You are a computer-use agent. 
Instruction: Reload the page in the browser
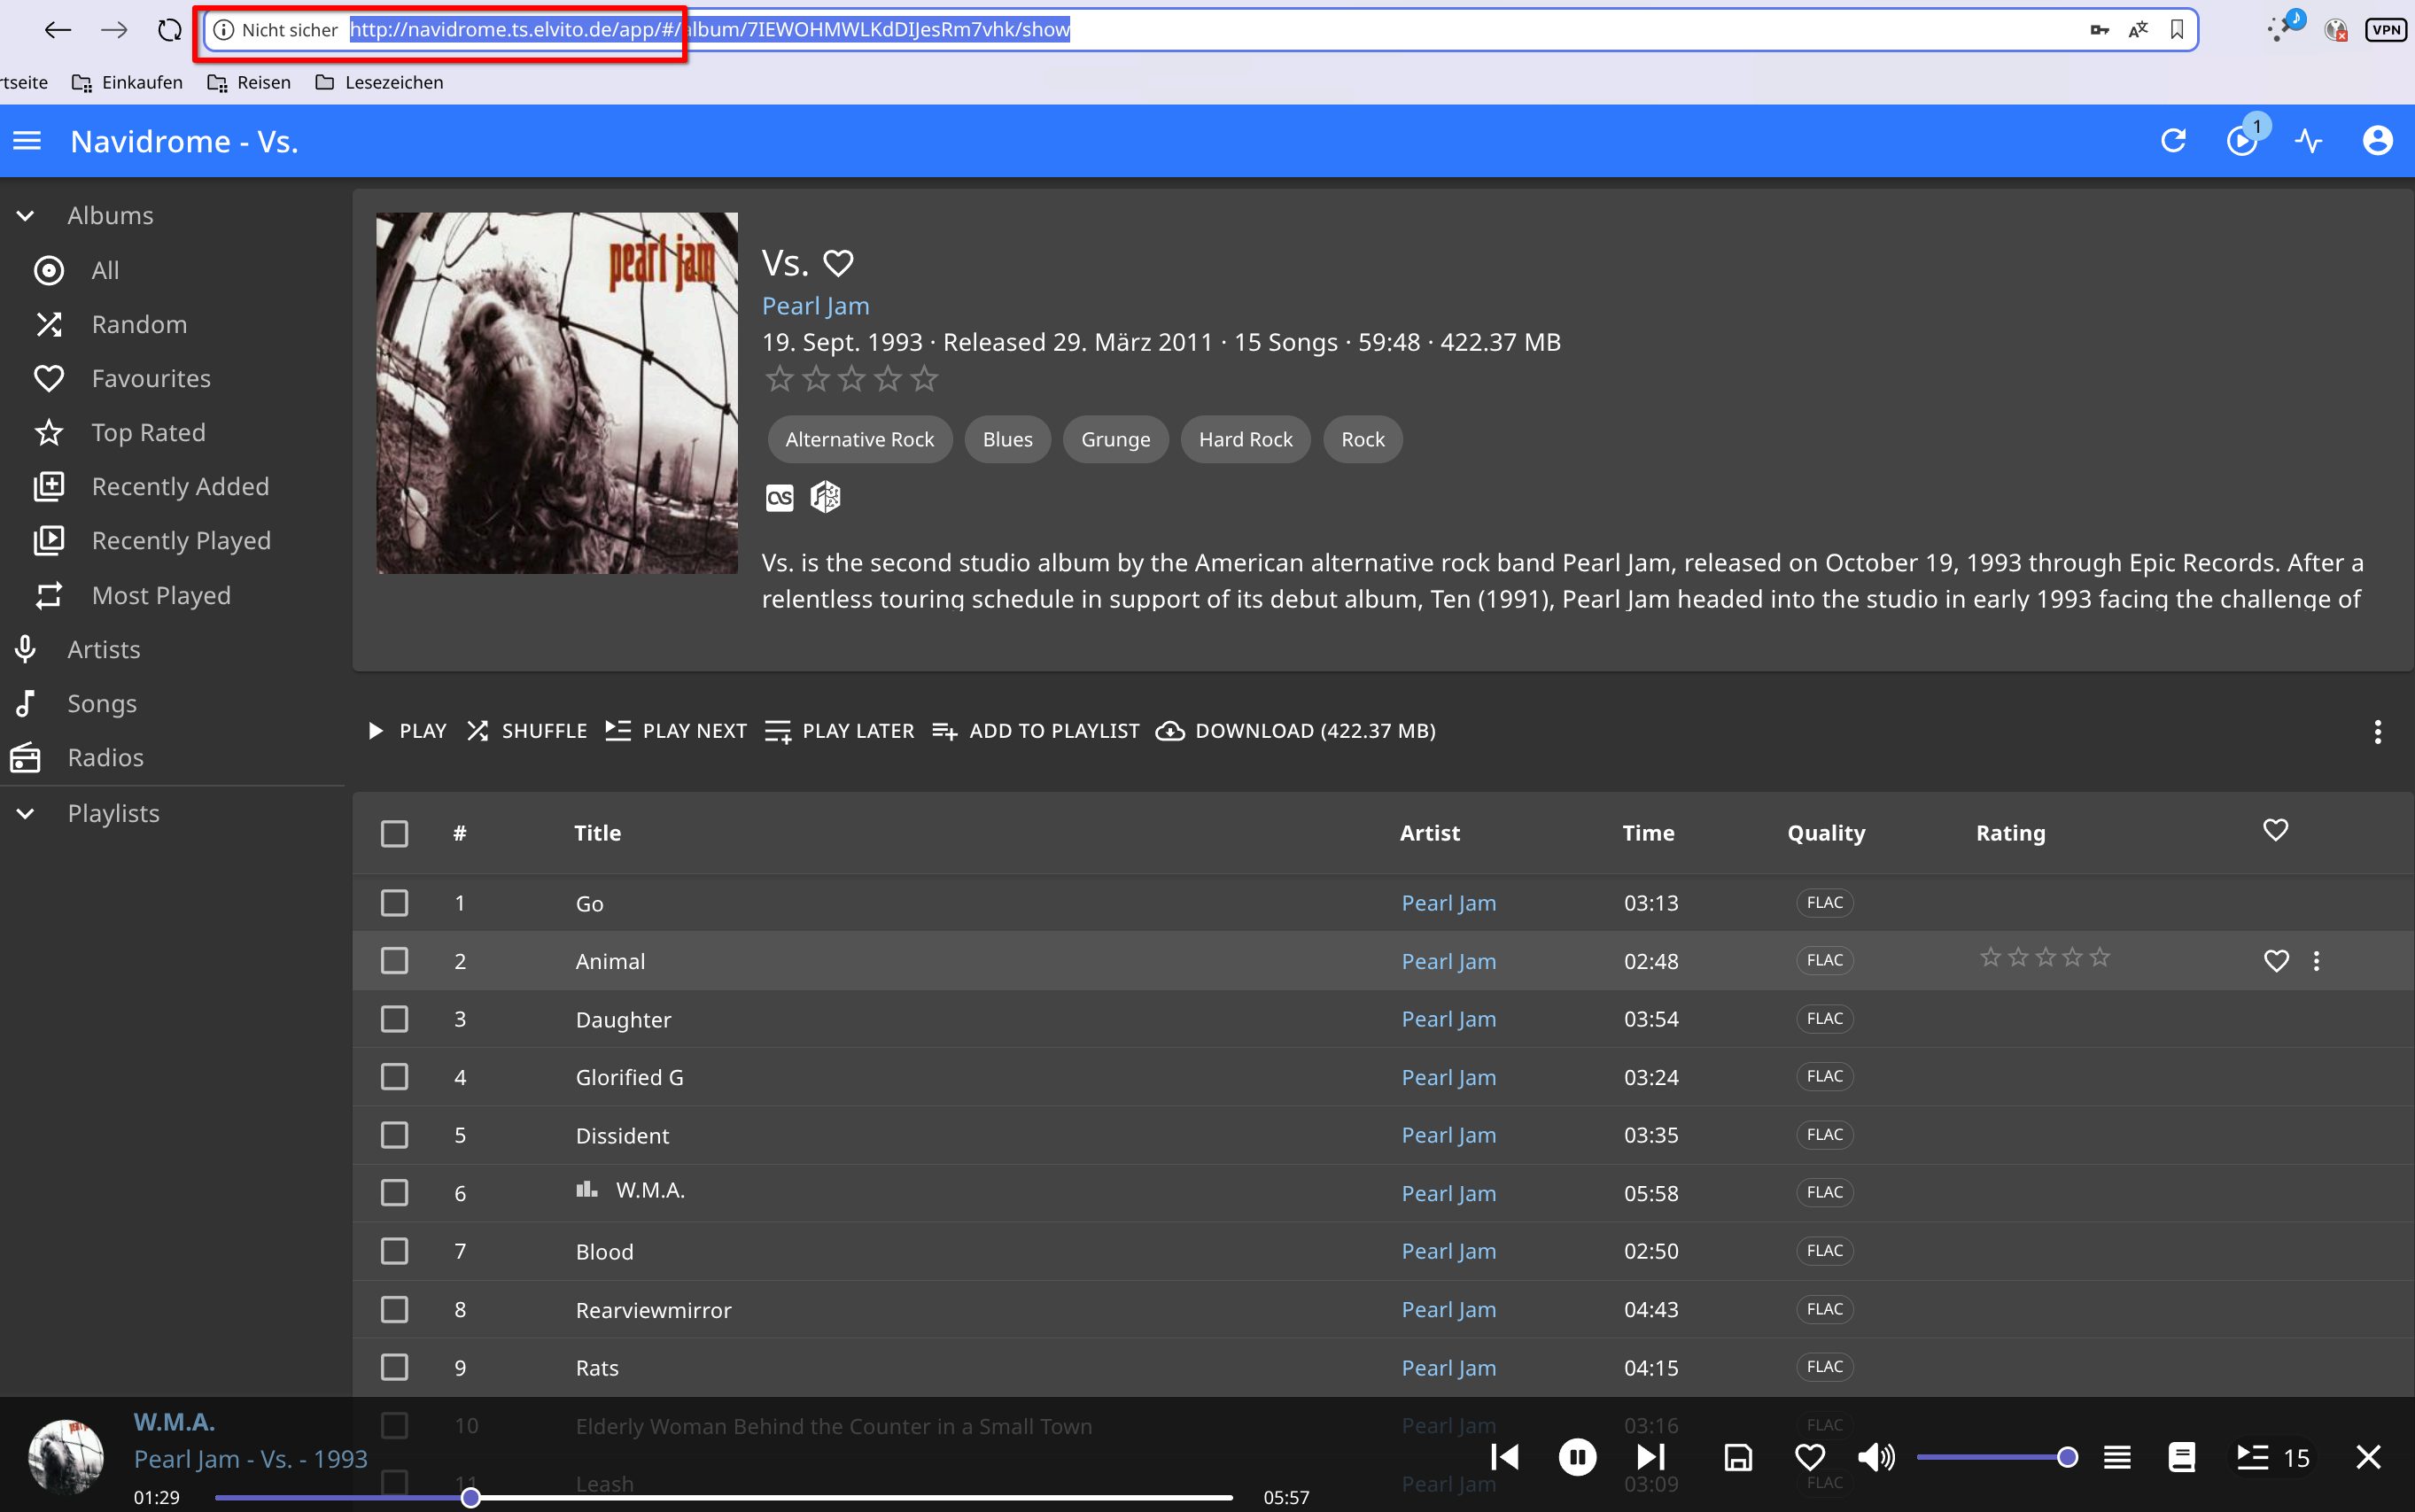coord(170,30)
